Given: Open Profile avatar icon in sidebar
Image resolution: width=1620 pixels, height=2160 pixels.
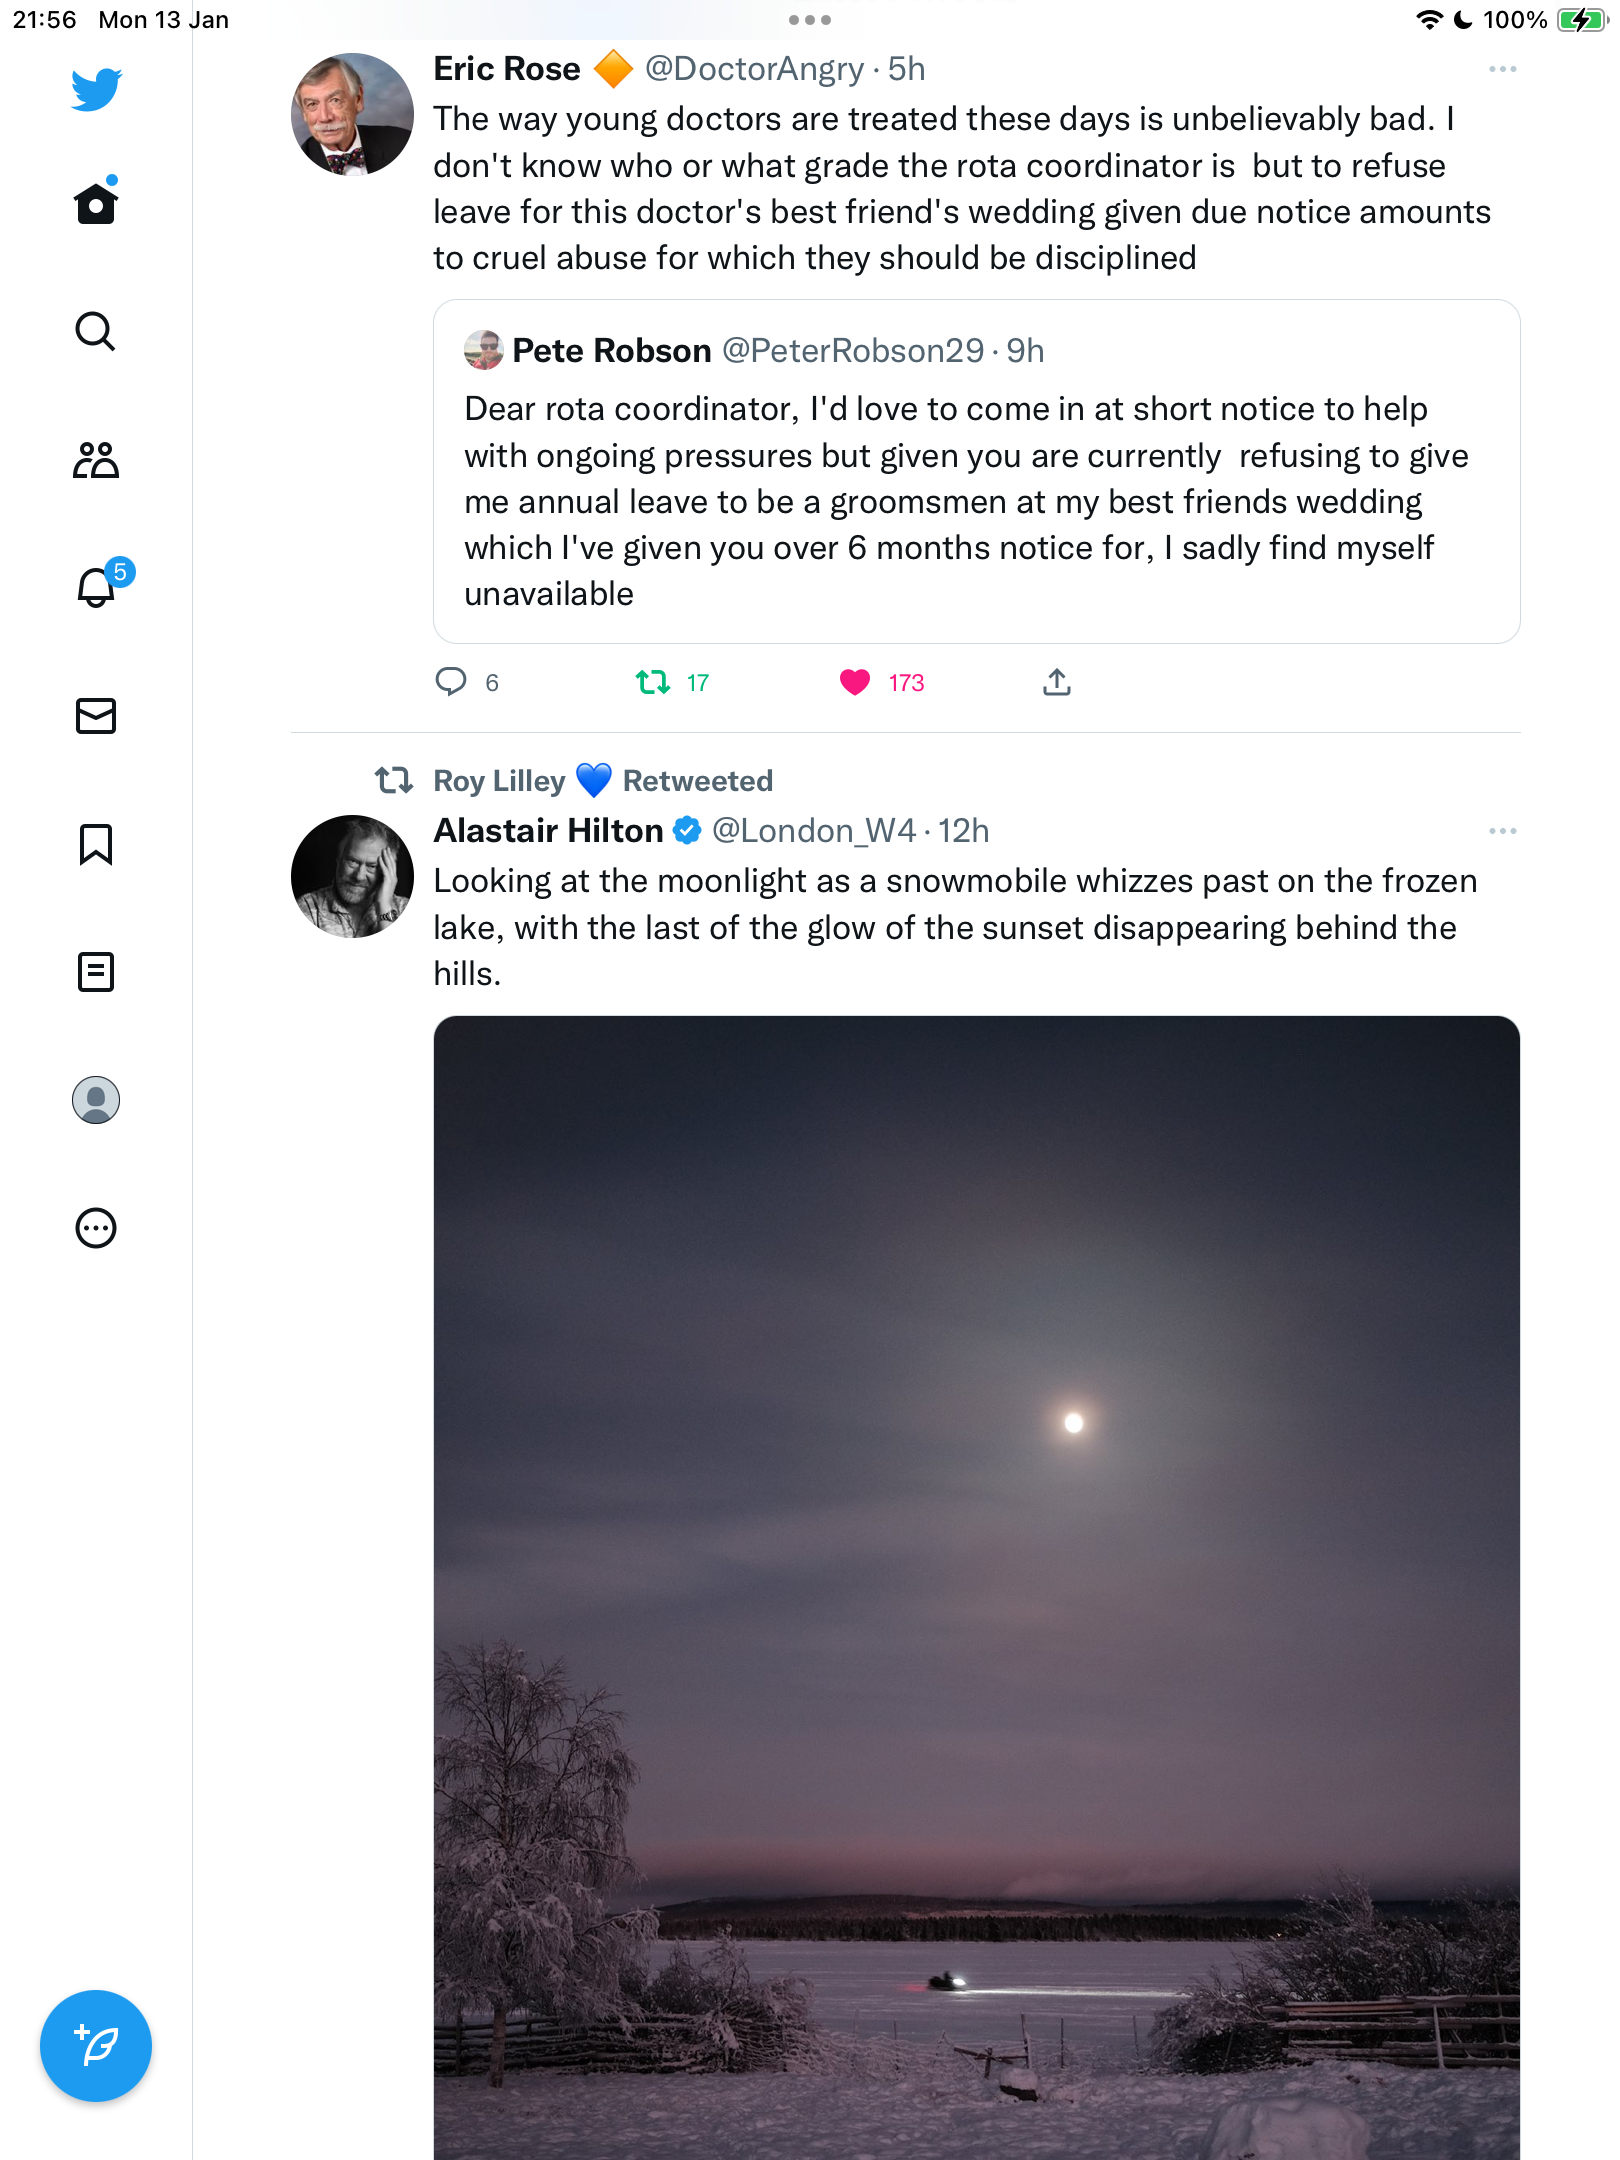Looking at the screenshot, I should coord(96,1100).
